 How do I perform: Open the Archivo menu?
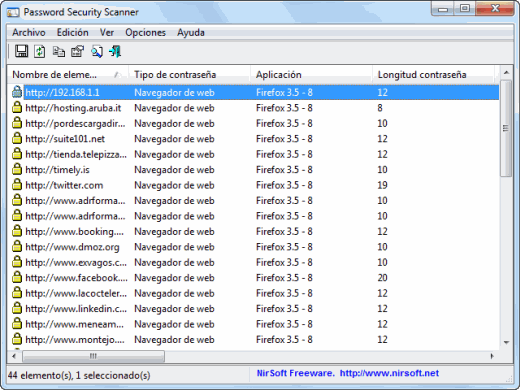tap(29, 32)
